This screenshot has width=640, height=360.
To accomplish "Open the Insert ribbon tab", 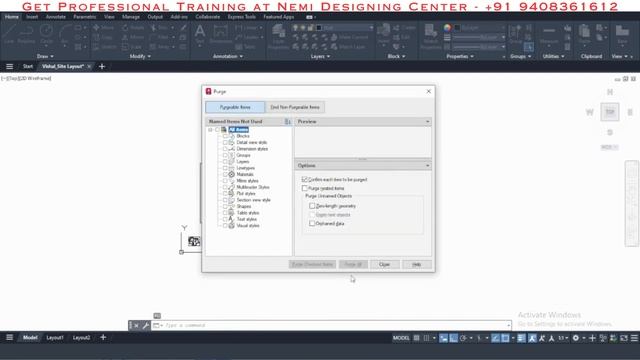I will tap(32, 17).
